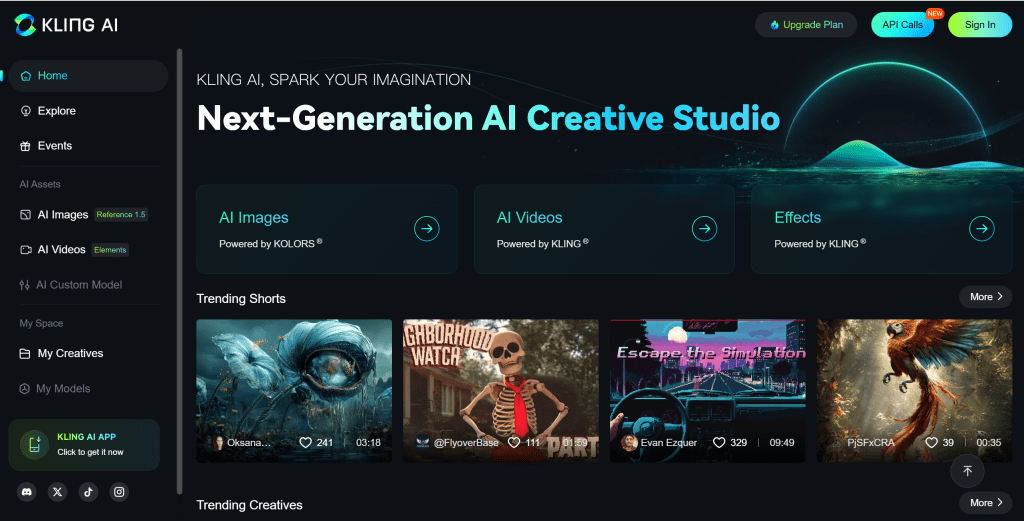Viewport: 1024px width, 521px height.
Task: Click the Trending Shorts heading
Action: click(x=241, y=298)
